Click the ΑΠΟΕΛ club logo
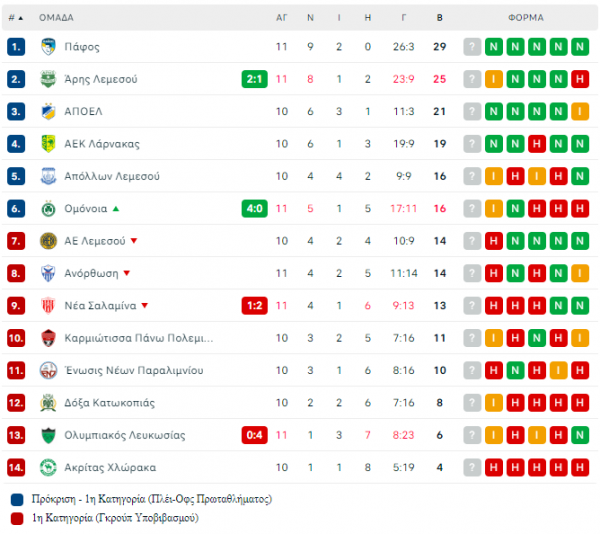600x534 pixels. [48, 111]
